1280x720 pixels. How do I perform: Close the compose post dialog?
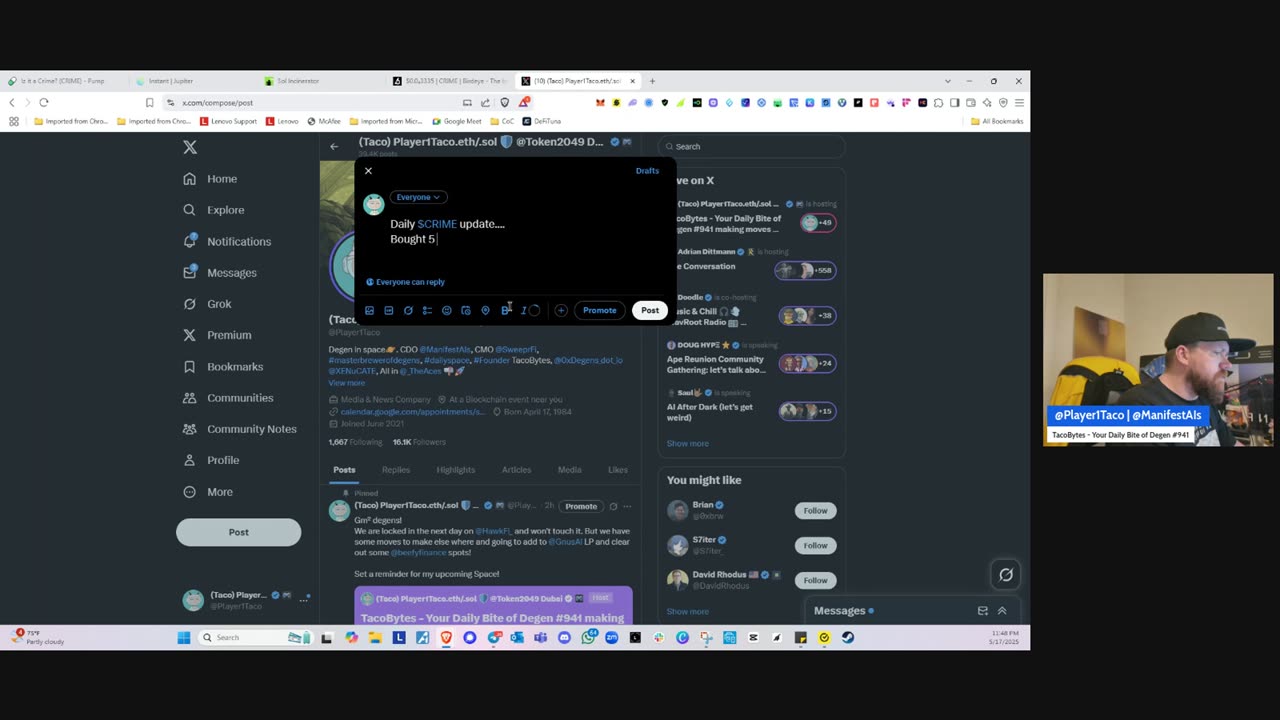tap(368, 171)
